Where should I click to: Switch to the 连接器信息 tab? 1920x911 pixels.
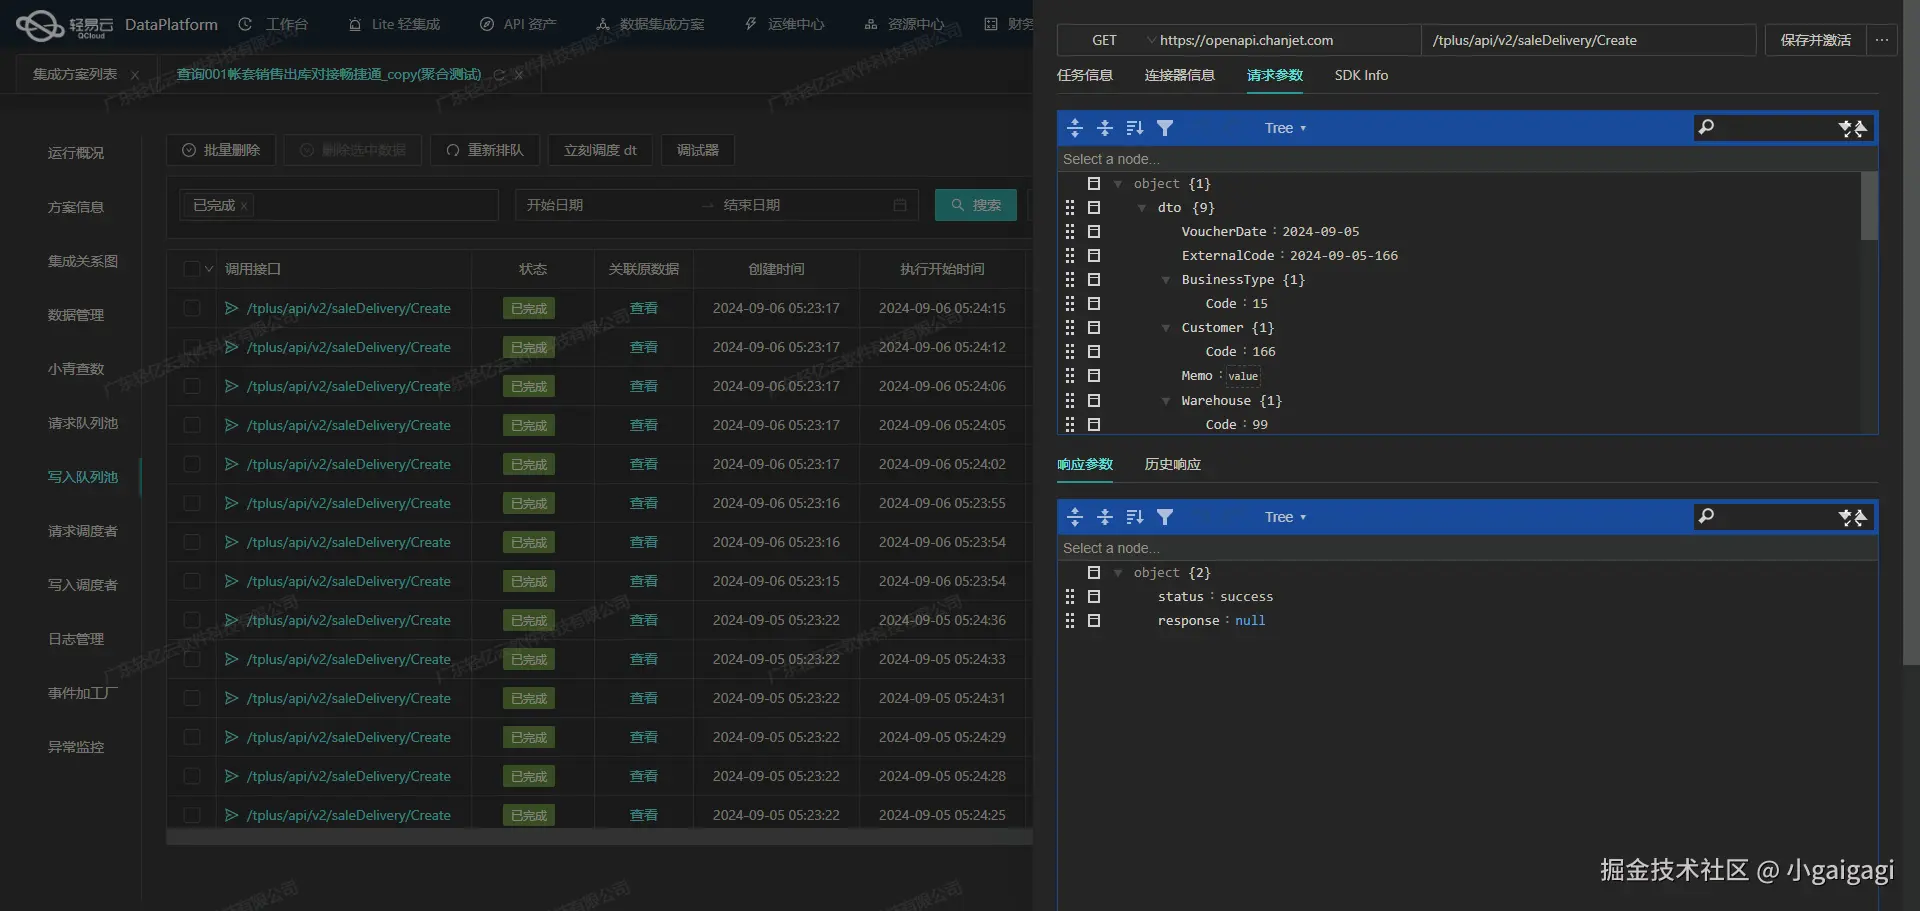(x=1180, y=75)
